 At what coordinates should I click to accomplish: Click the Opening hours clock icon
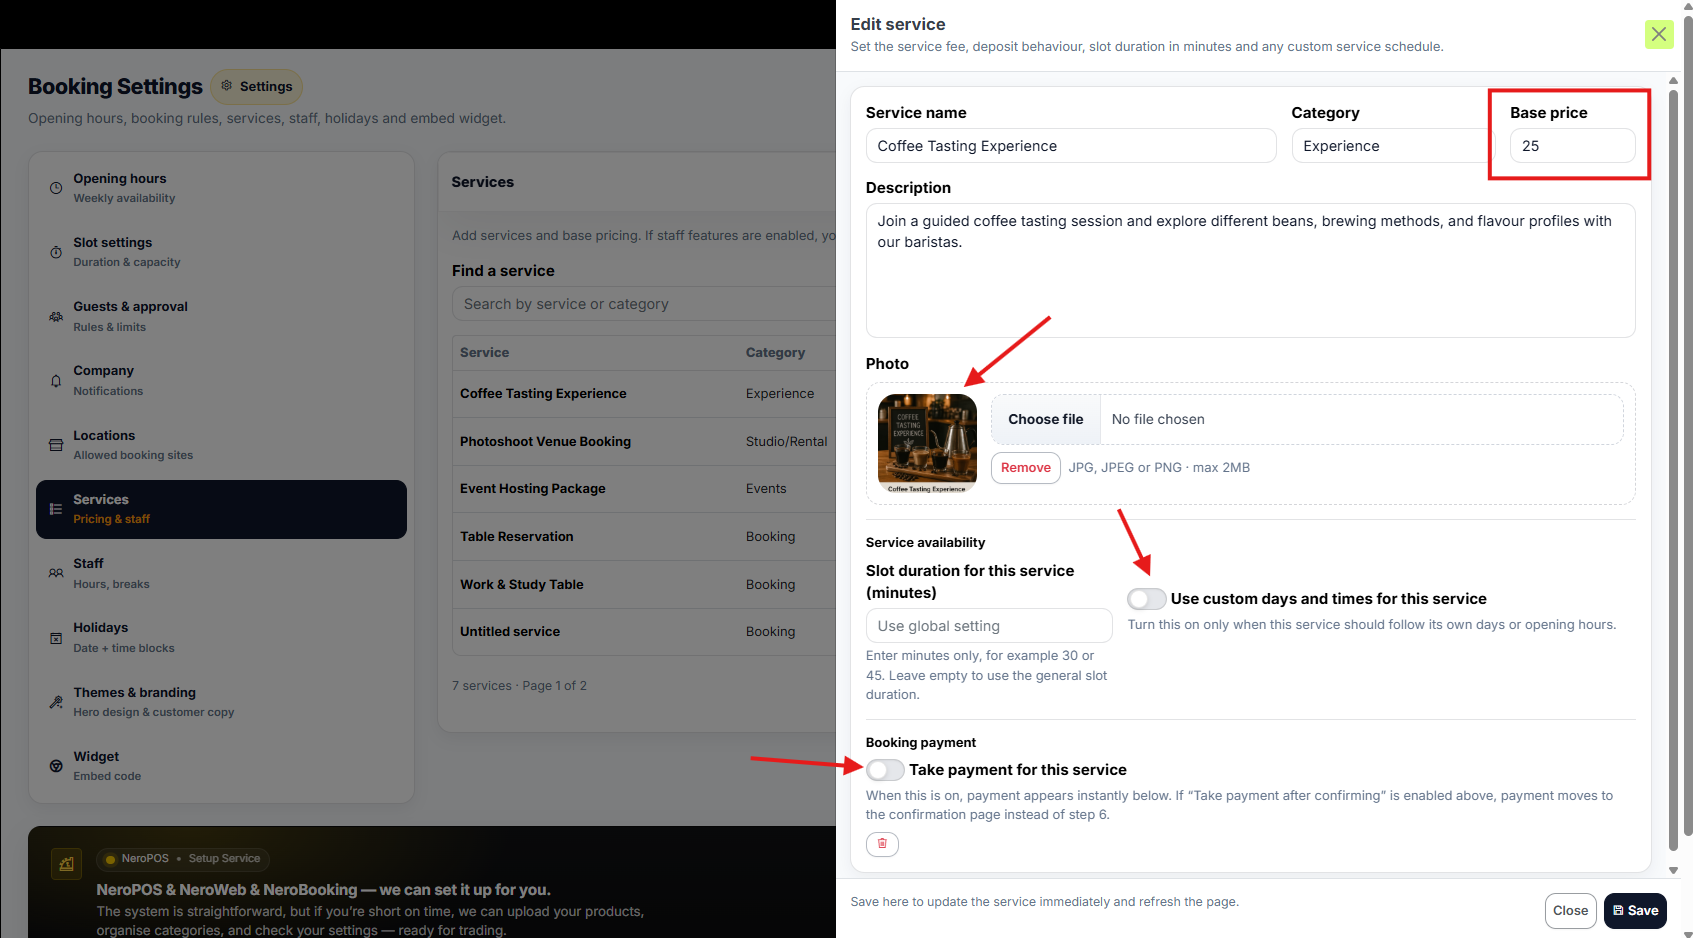click(x=56, y=188)
